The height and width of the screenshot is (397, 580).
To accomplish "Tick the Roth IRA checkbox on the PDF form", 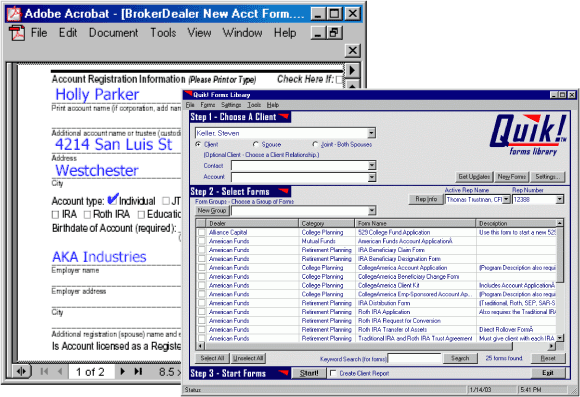I will coord(87,215).
